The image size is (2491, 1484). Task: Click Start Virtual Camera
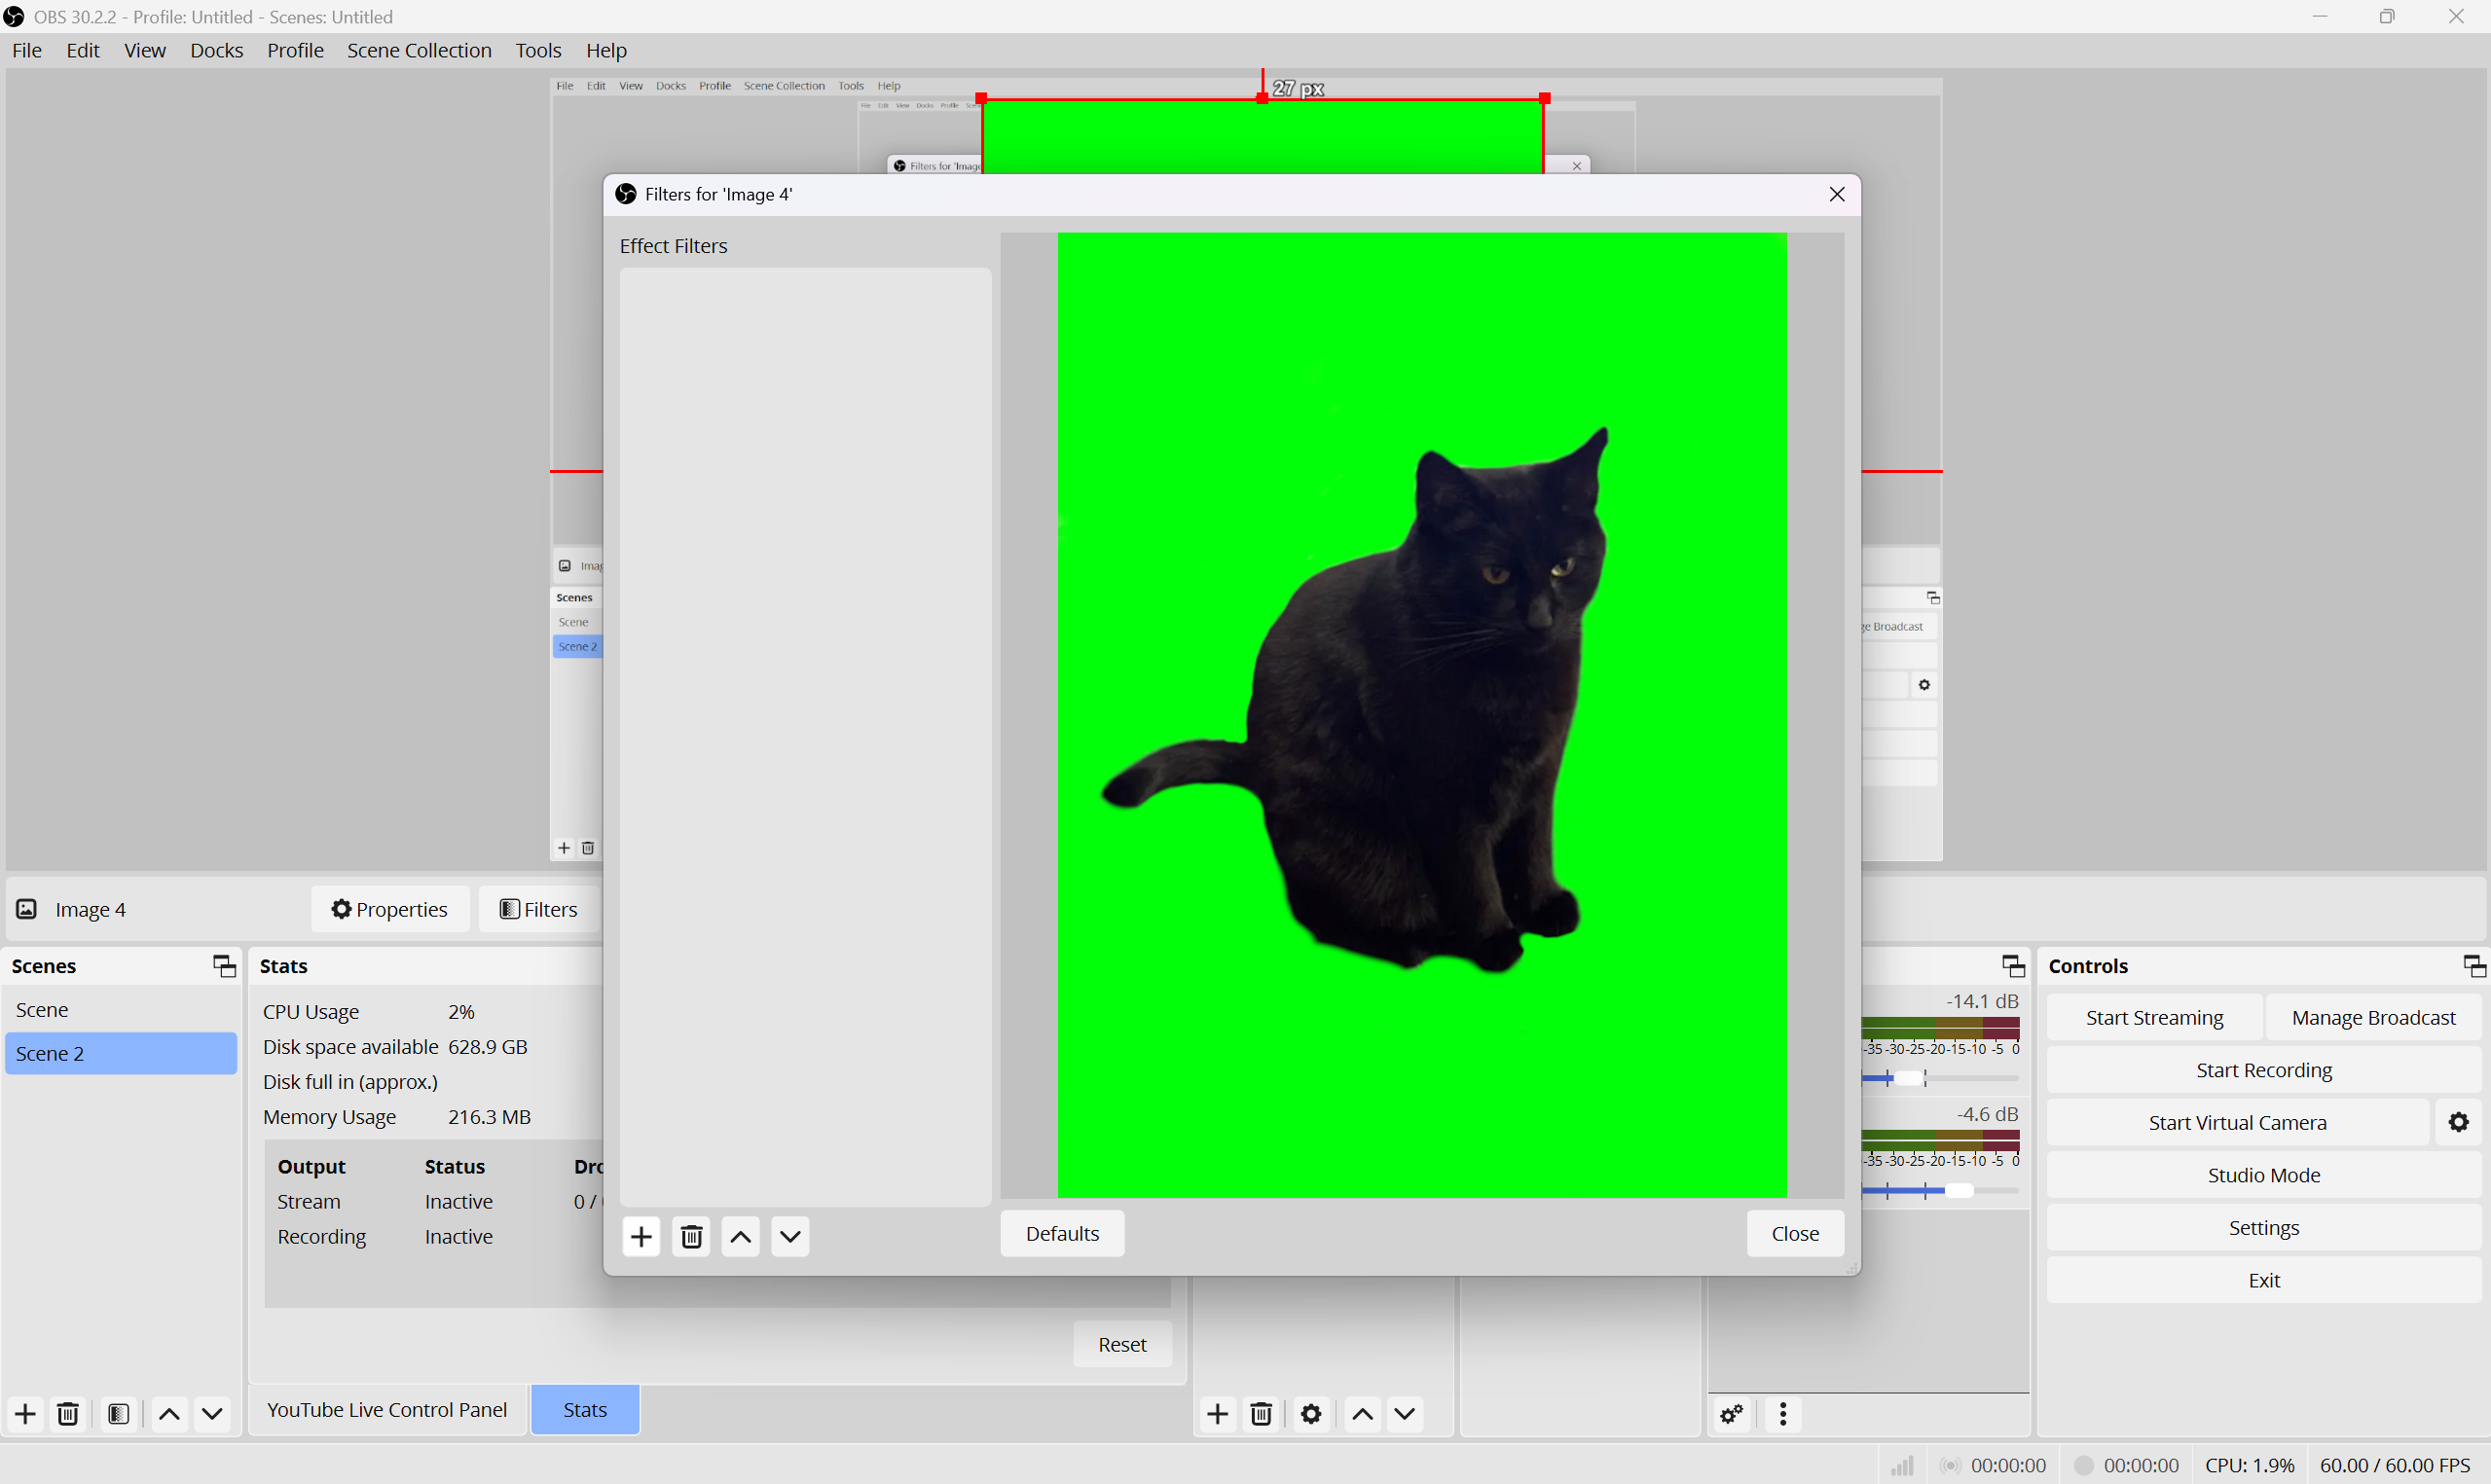2237,1122
